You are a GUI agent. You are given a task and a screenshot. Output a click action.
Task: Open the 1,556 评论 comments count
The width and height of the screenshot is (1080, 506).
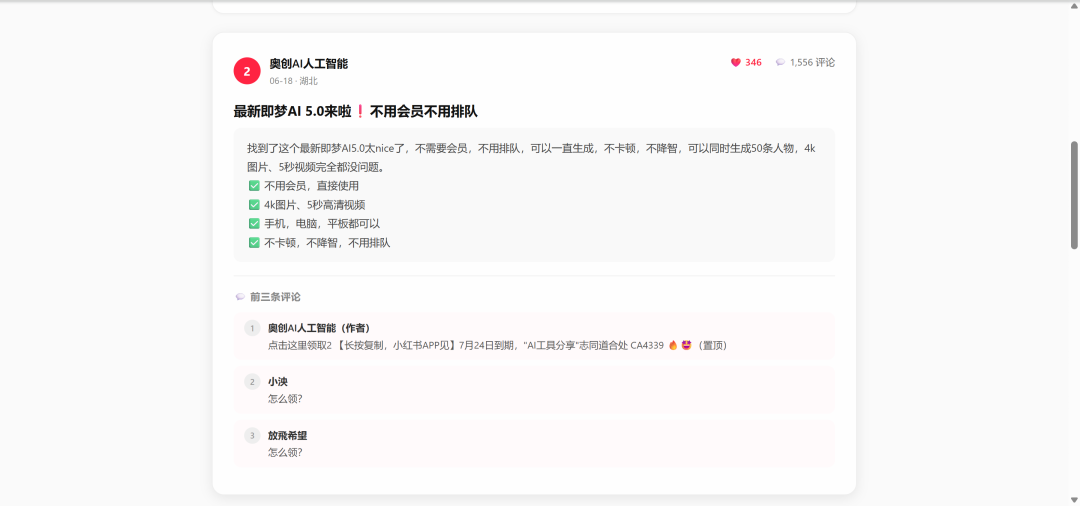(812, 63)
